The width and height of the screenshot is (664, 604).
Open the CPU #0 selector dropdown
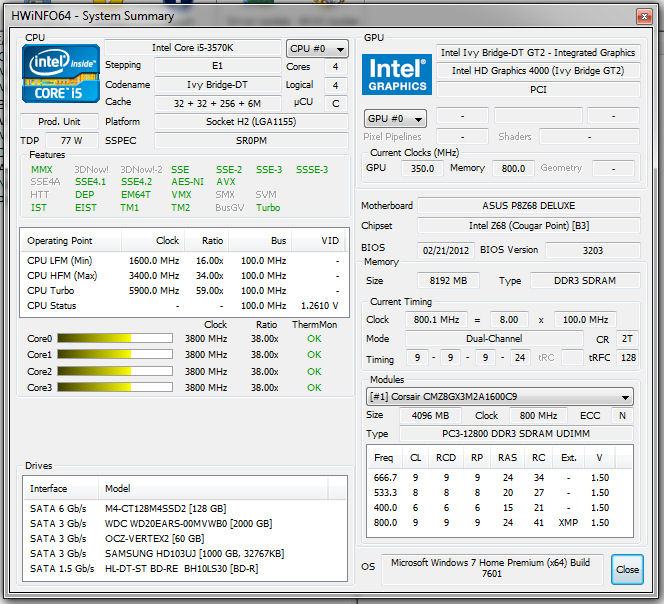[317, 49]
